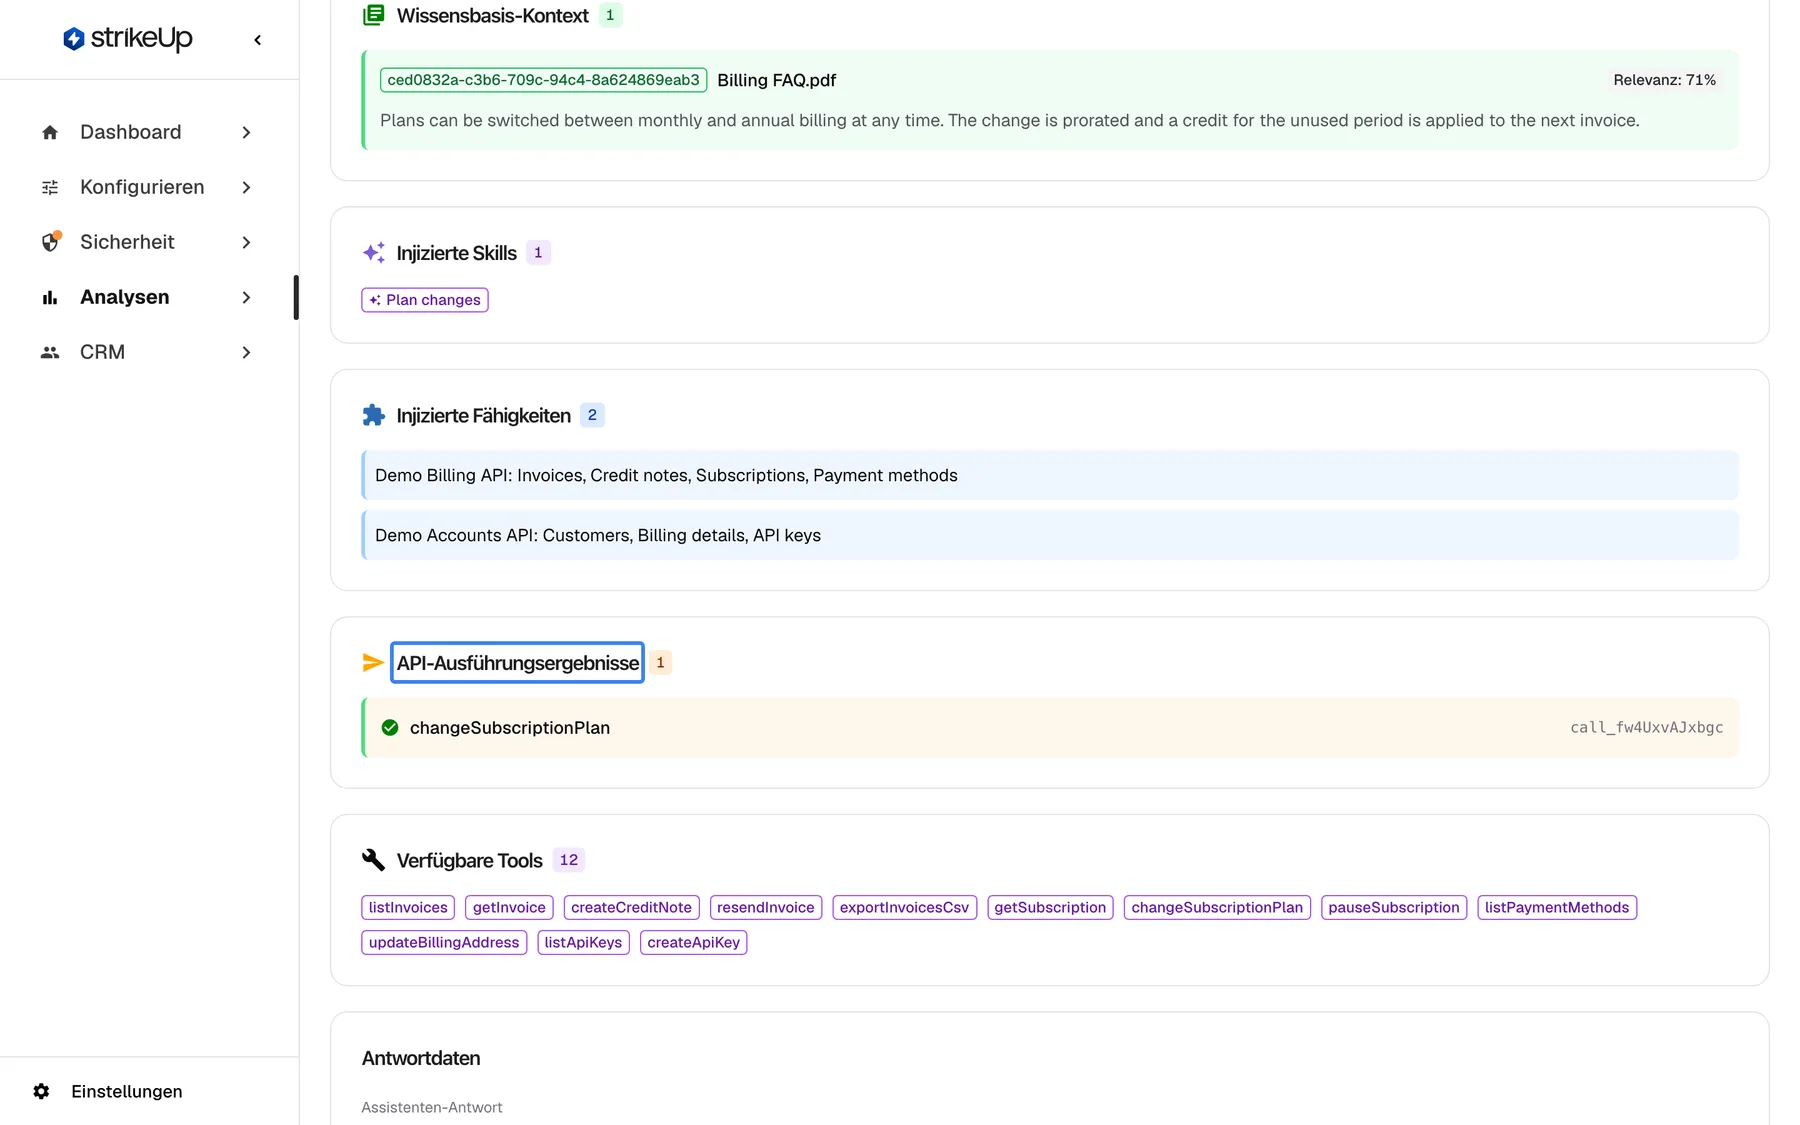Open document ID ced0832a badge
Image resolution: width=1800 pixels, height=1125 pixels.
pos(543,80)
